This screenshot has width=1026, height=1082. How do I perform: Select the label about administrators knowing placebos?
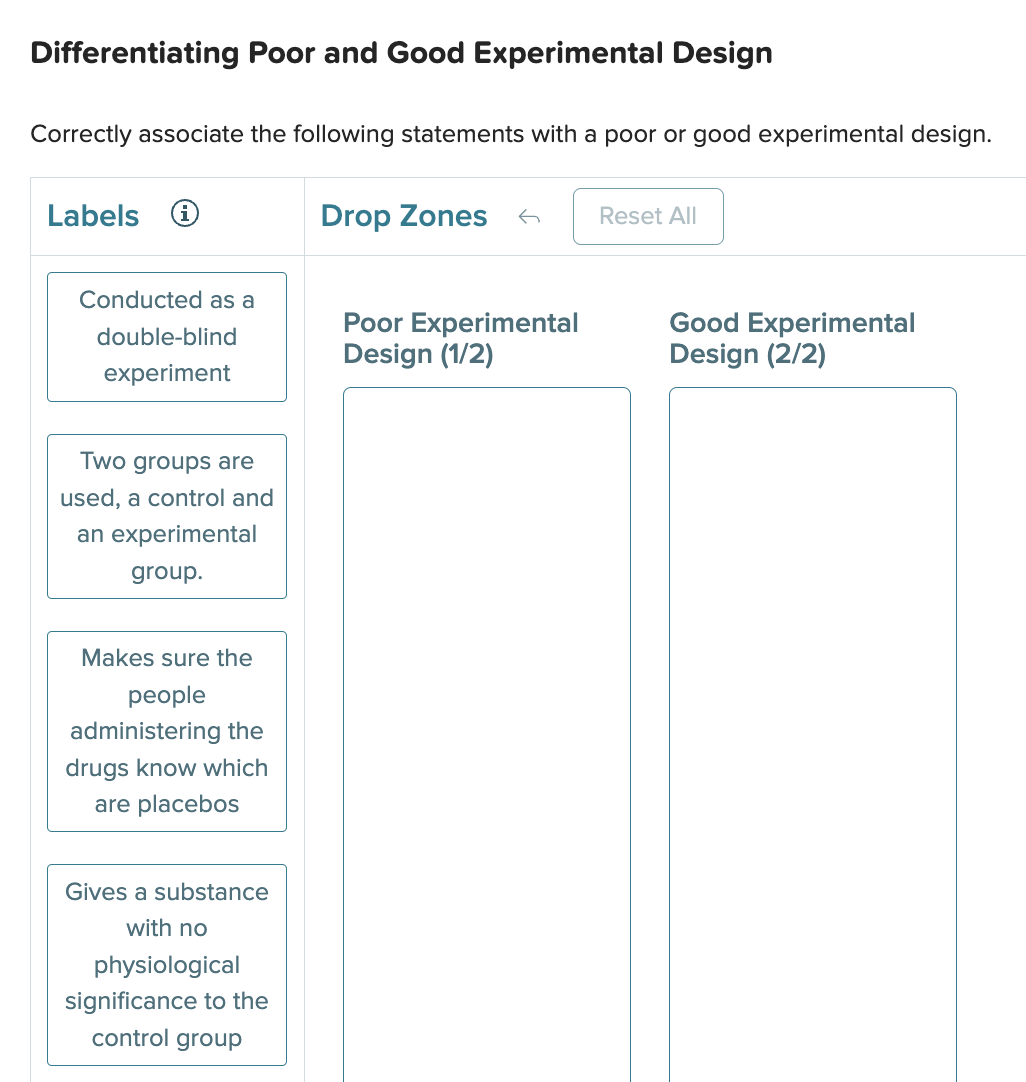pyautogui.click(x=166, y=731)
